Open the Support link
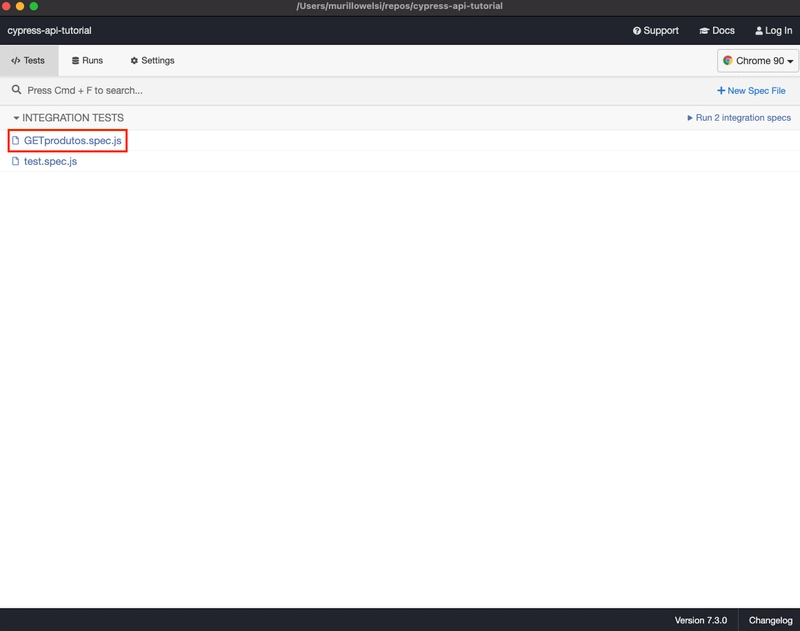This screenshot has width=800, height=631. point(656,31)
